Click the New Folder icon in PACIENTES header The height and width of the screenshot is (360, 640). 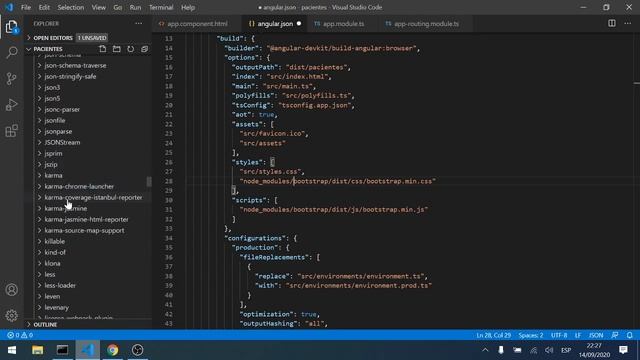(x=117, y=49)
